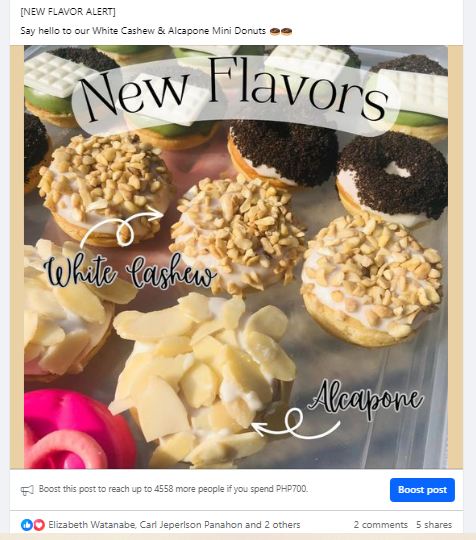The height and width of the screenshot is (540, 476).
Task: Click the 'White Cashew' script label in photo
Action: [130, 272]
